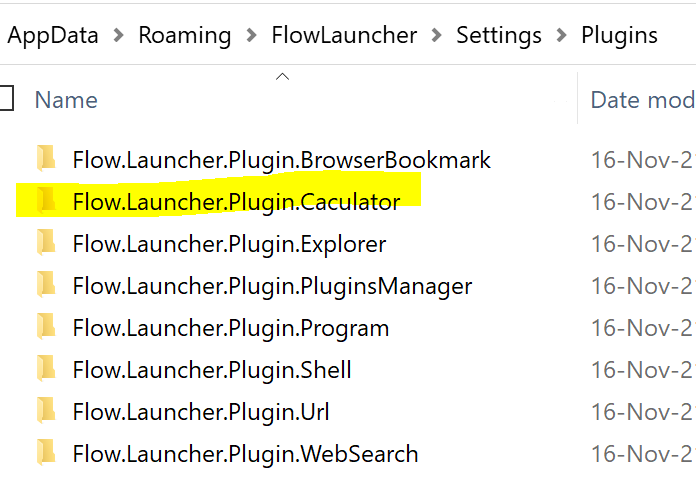Screen dimensions: 696x492
Task: Click the date of the PluginsManager row
Action: point(643,286)
